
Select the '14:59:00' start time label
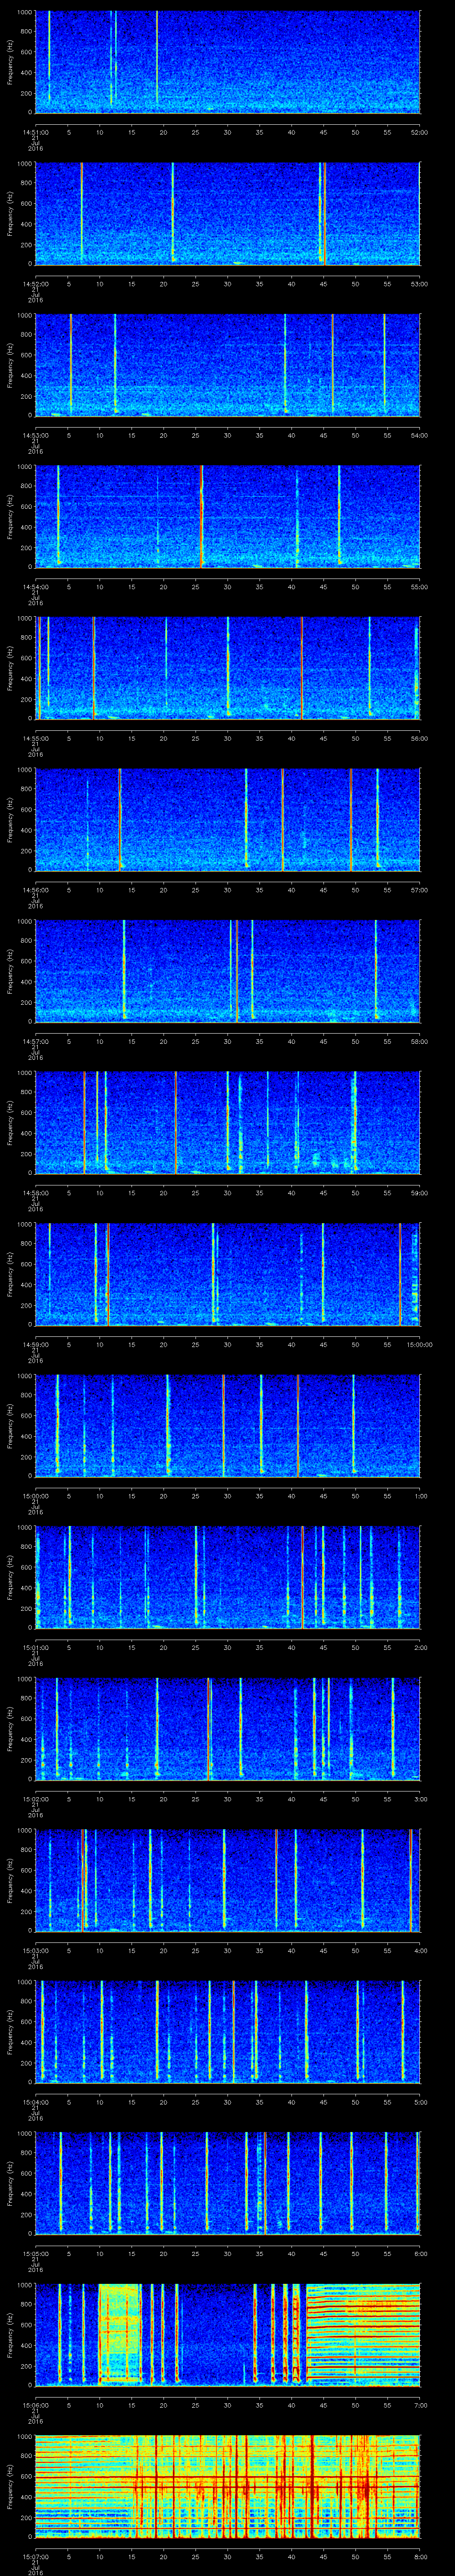tap(36, 1344)
